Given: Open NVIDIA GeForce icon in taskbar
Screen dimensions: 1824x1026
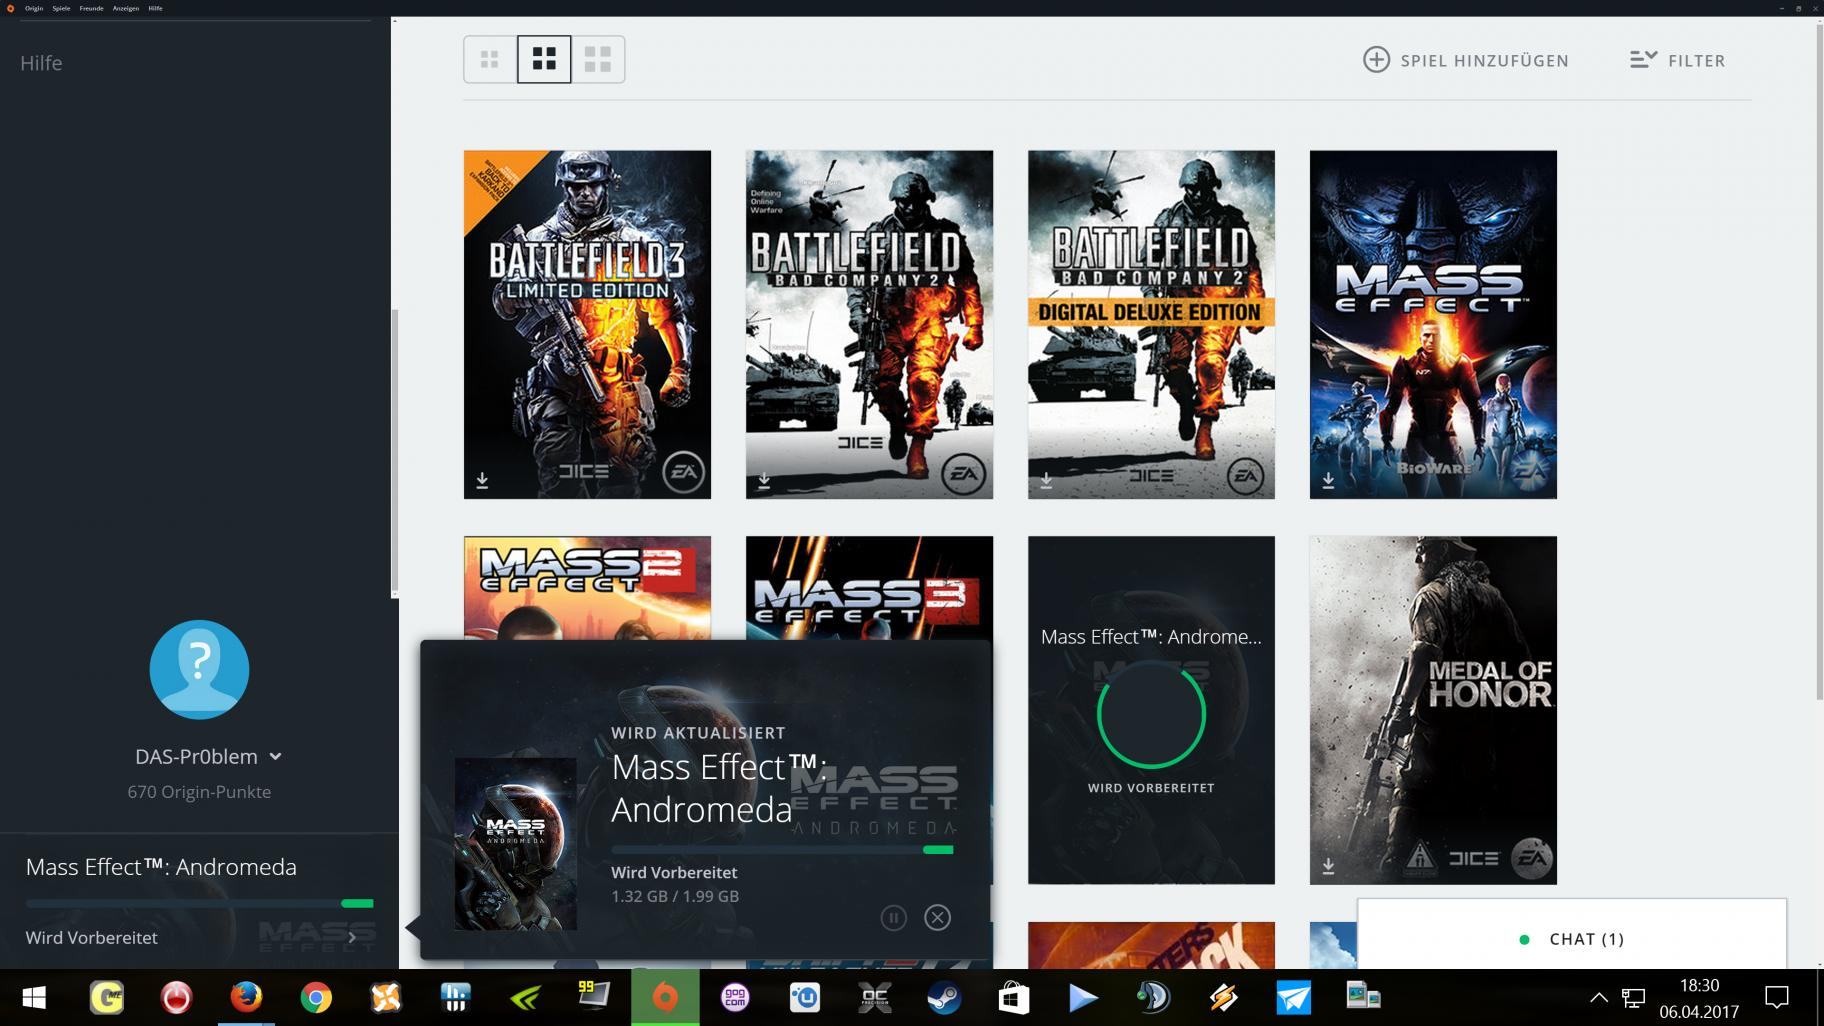Looking at the screenshot, I should [525, 997].
